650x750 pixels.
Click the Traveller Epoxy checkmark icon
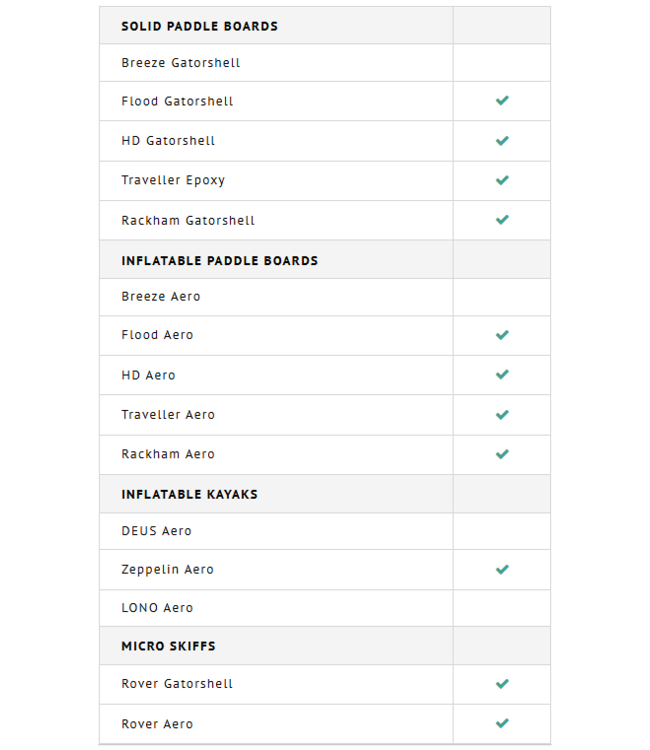coord(502,180)
